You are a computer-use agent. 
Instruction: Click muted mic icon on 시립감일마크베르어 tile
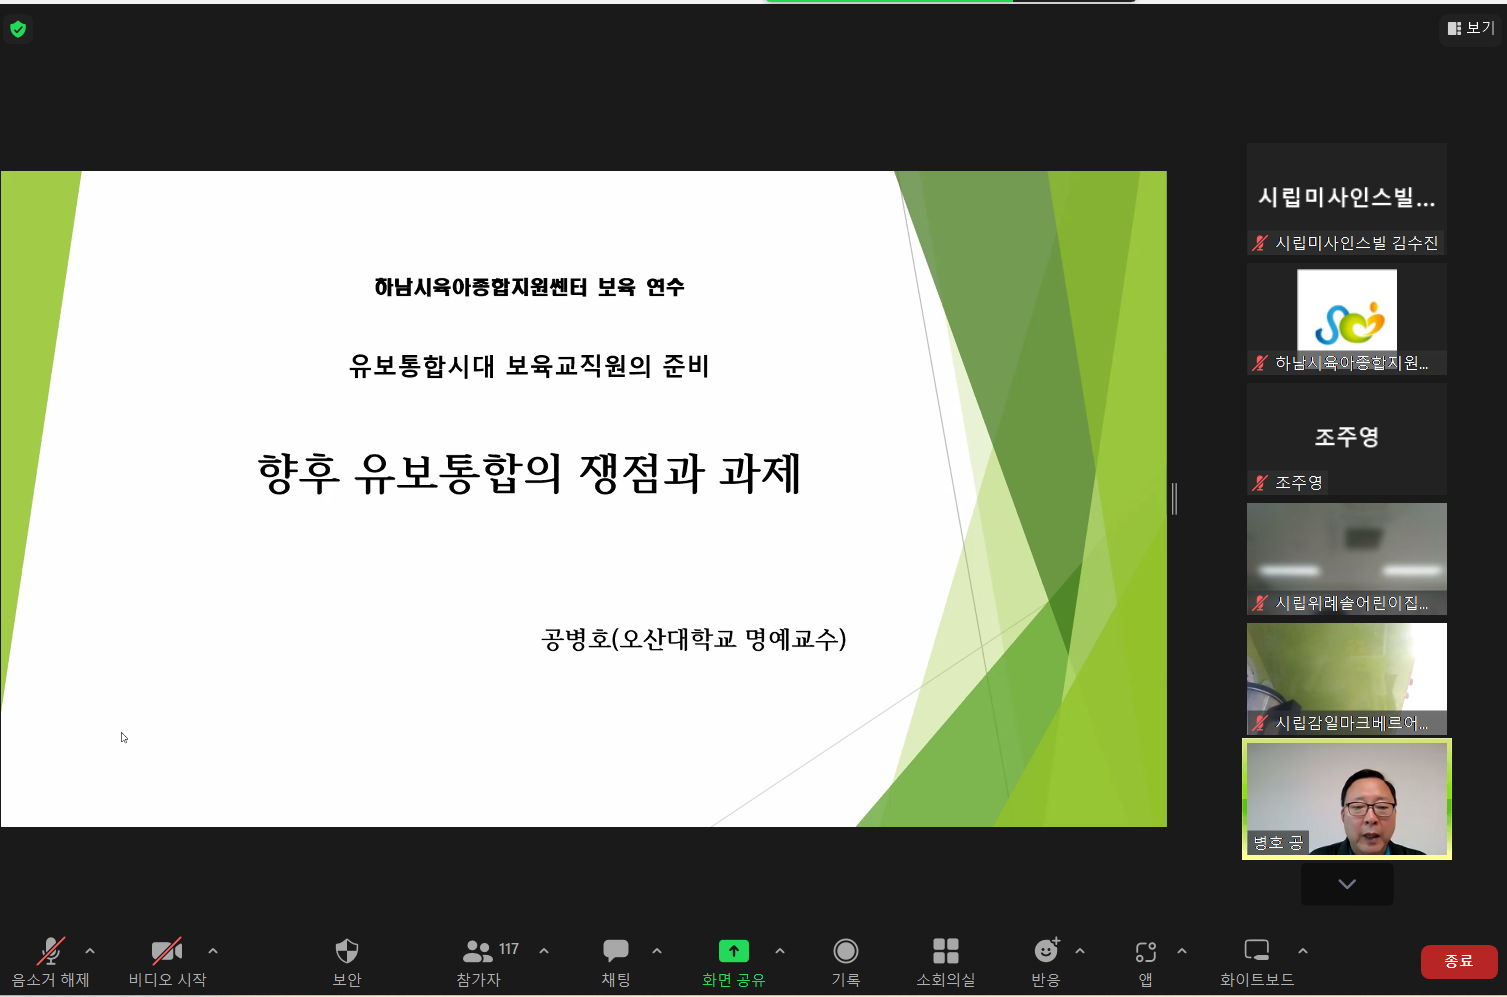pyautogui.click(x=1260, y=723)
